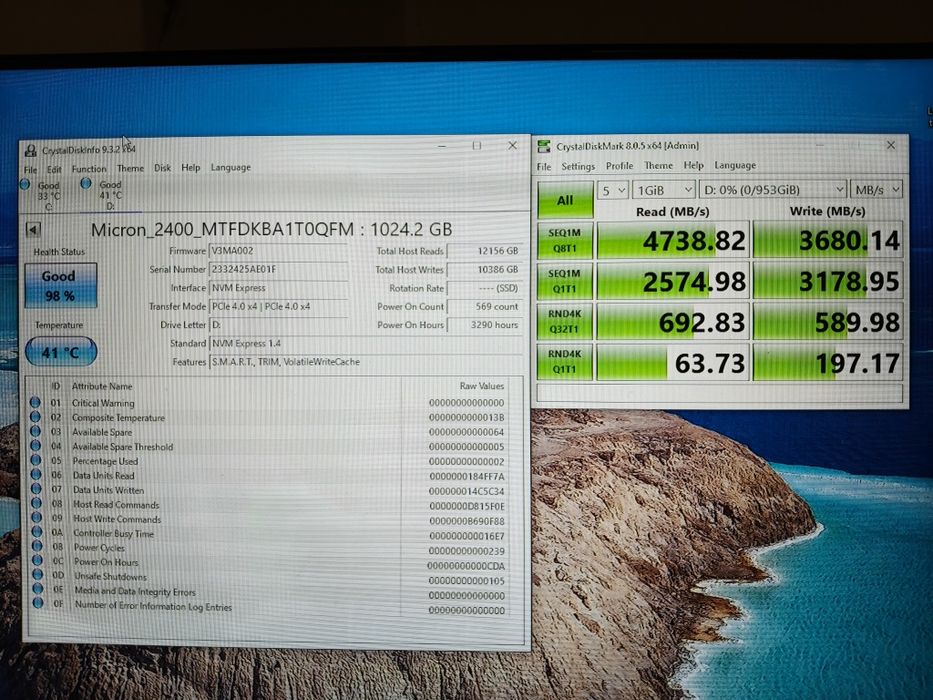
Task: Open the Theme menu in CrystalDiskMark
Action: click(x=658, y=165)
